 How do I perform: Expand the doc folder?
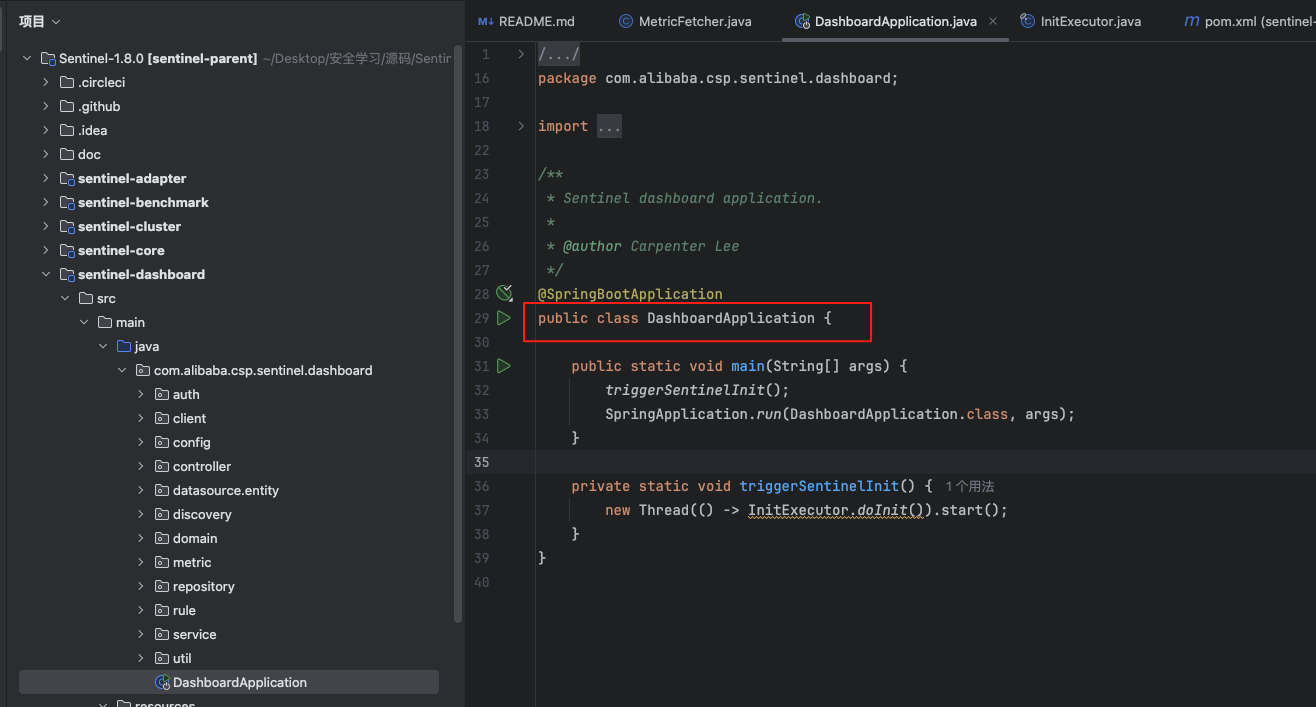pyautogui.click(x=46, y=155)
